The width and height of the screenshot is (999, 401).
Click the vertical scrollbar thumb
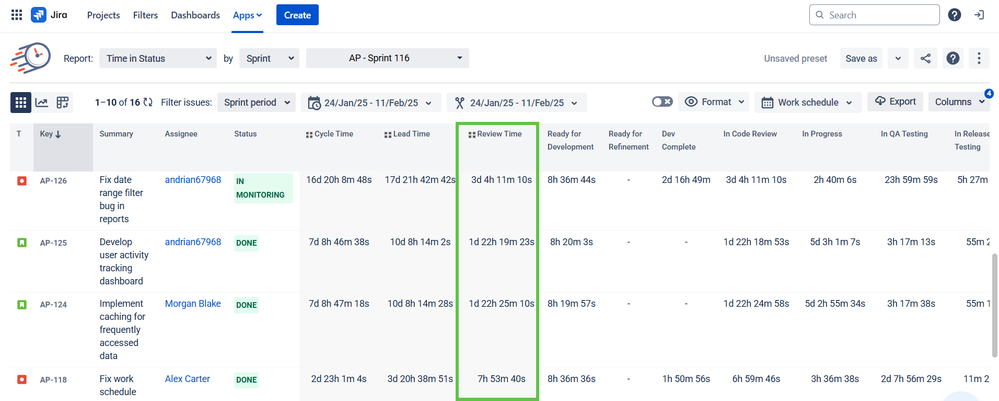point(995,304)
